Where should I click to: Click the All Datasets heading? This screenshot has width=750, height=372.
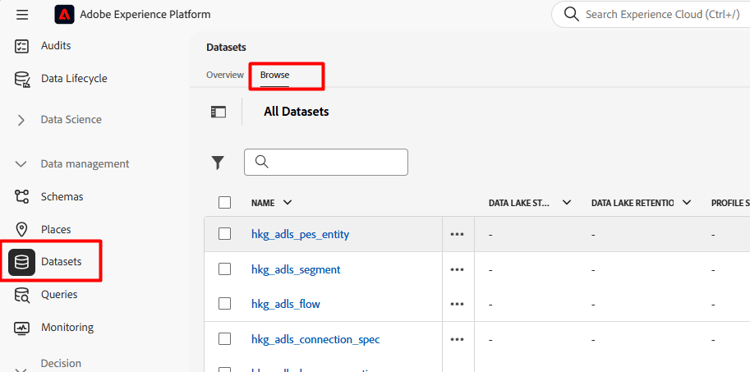tap(296, 112)
